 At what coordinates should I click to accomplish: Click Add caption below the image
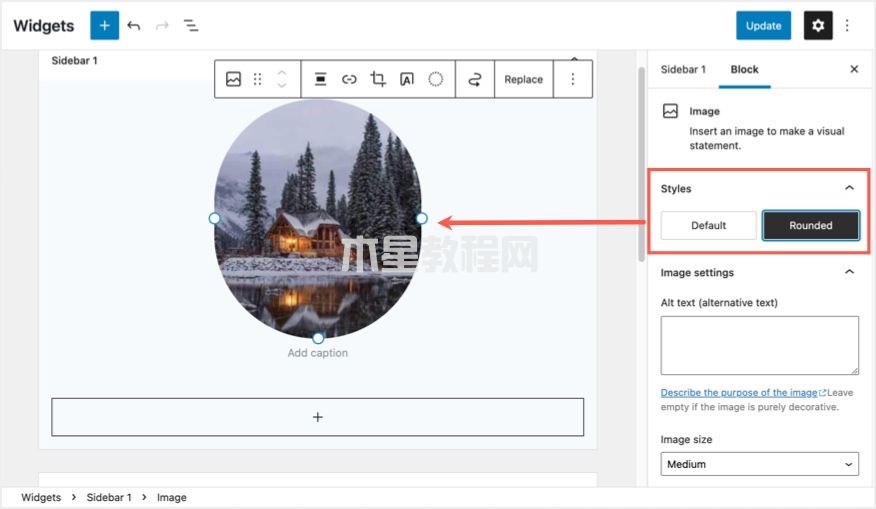[x=317, y=353]
